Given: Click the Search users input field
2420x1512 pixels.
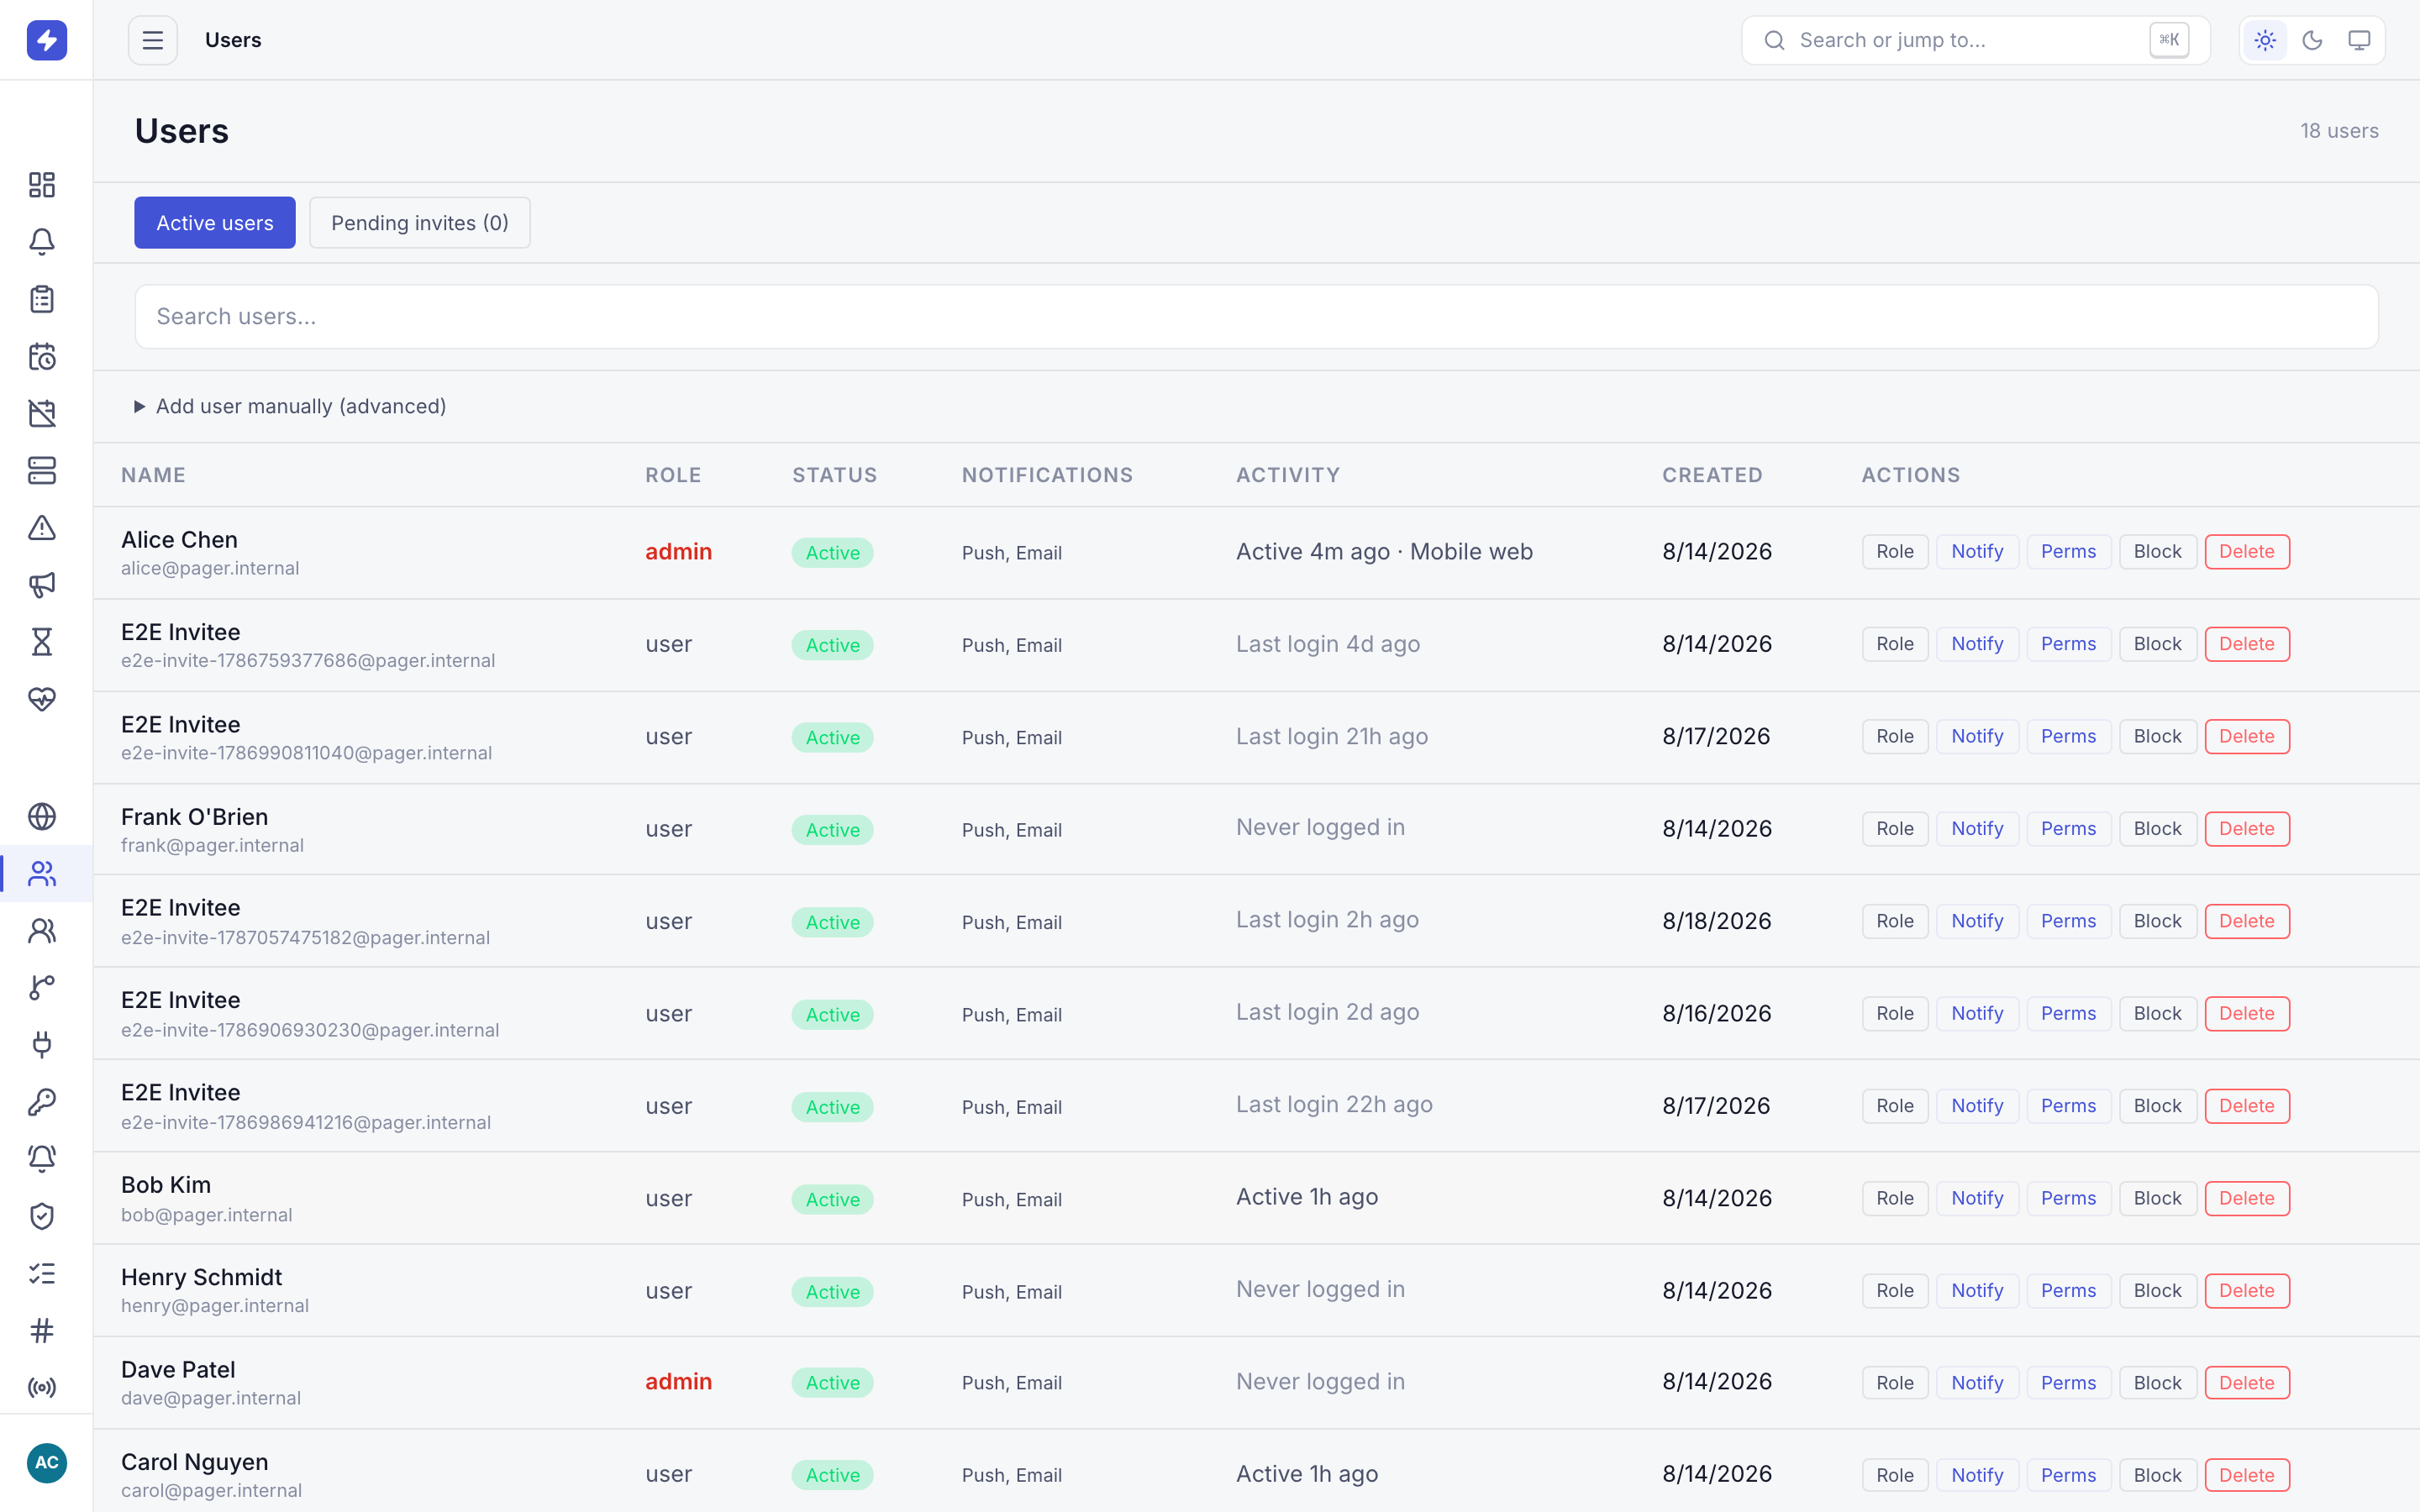Looking at the screenshot, I should click(x=1256, y=317).
